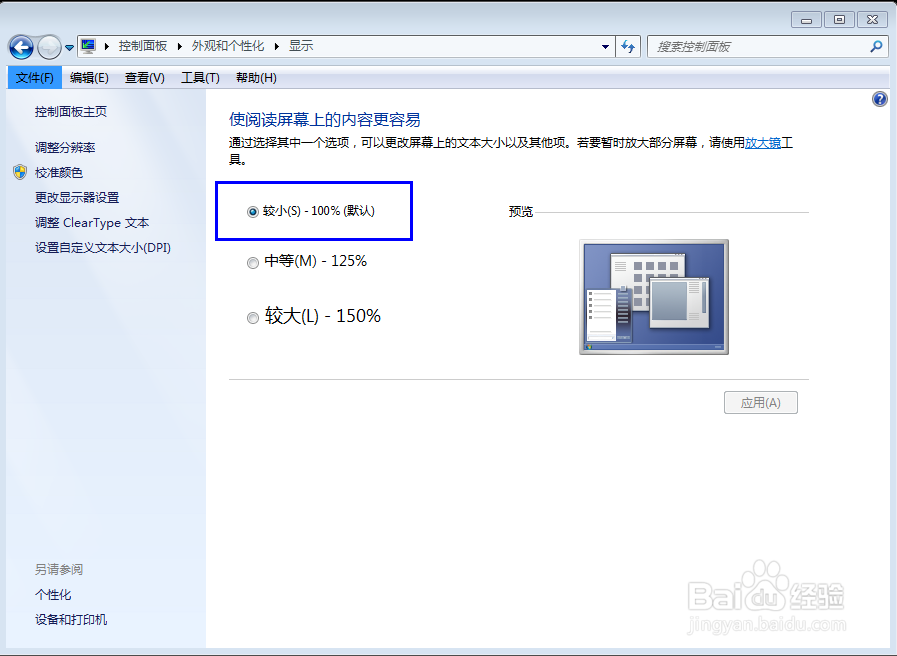Choose the 较大(L) - 150% text size

tap(253, 317)
